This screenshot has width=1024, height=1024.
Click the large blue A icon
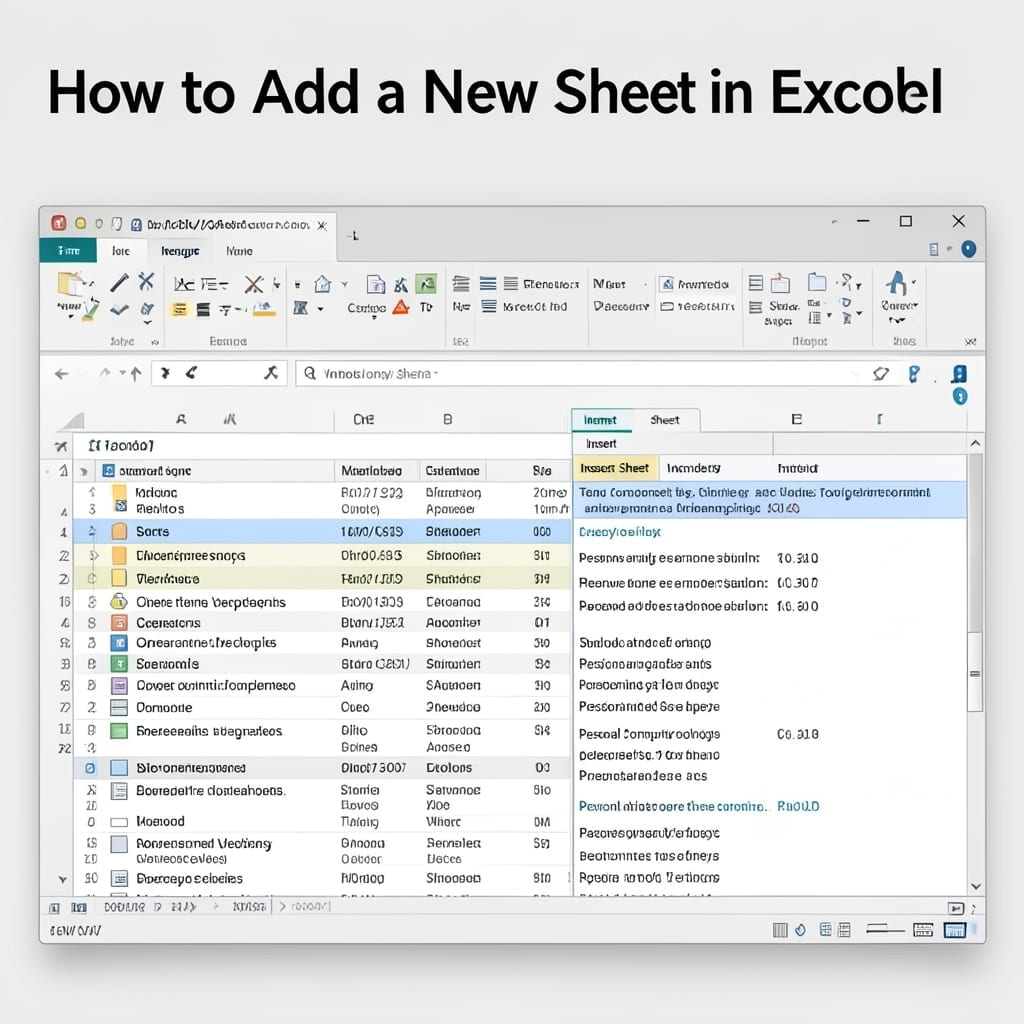pos(897,283)
